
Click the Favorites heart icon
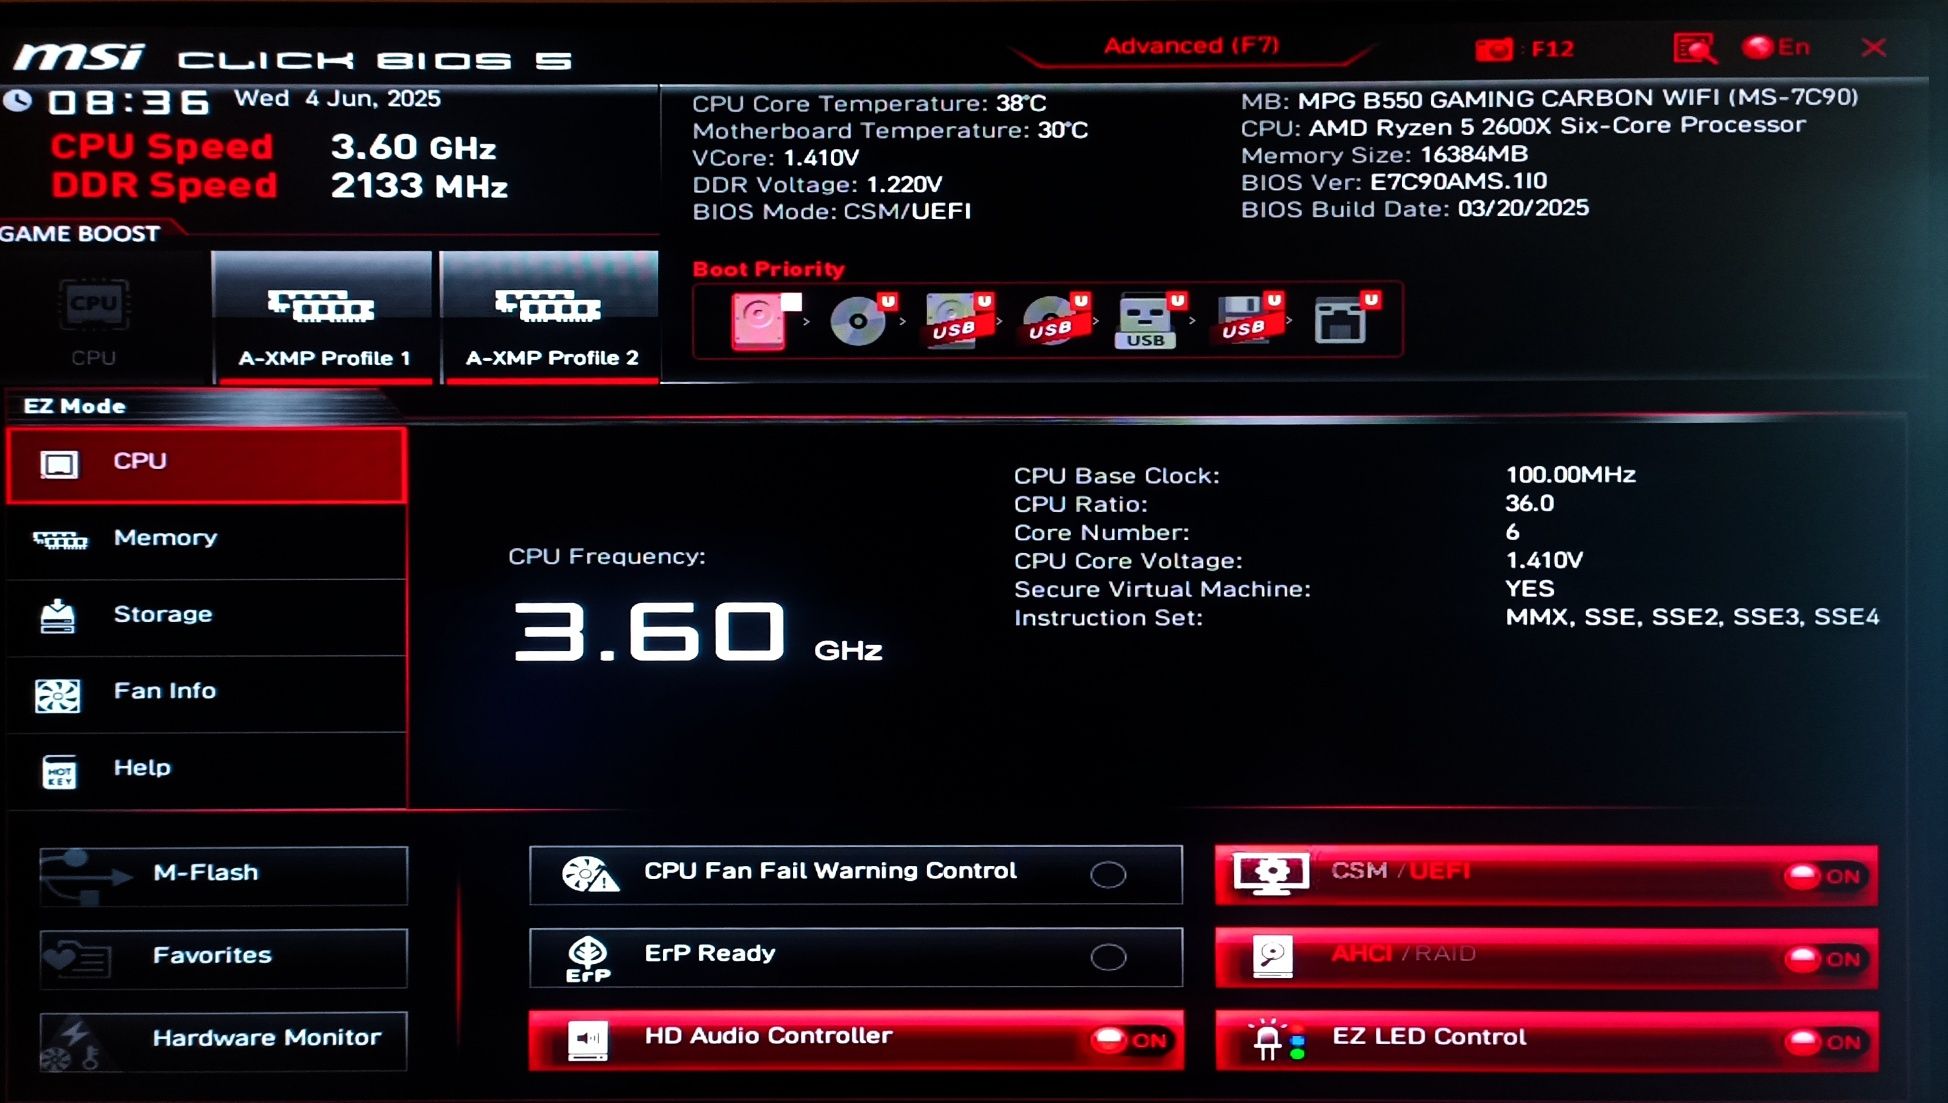click(x=78, y=958)
